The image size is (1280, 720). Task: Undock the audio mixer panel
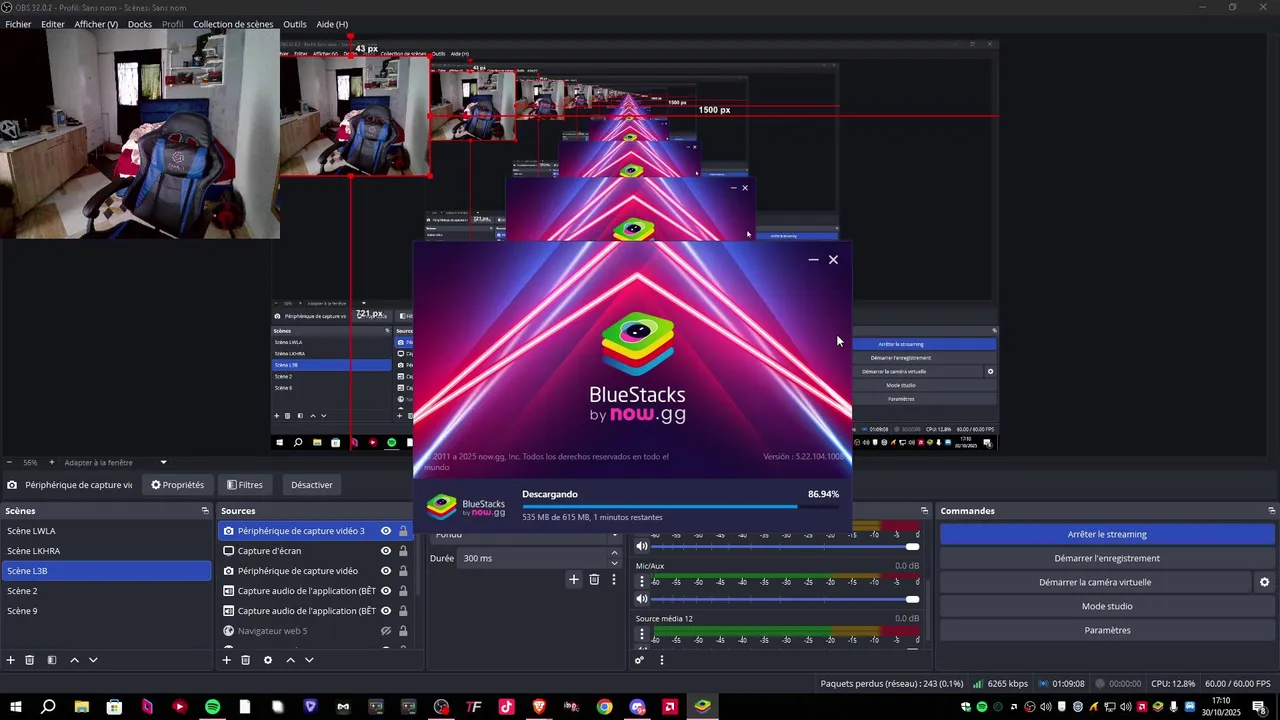pos(924,511)
